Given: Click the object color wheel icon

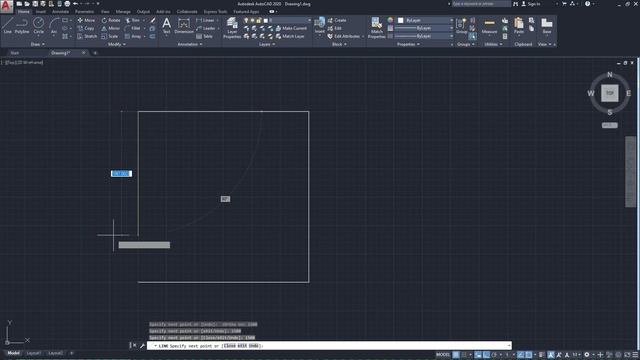Looking at the screenshot, I should pyautogui.click(x=390, y=20).
